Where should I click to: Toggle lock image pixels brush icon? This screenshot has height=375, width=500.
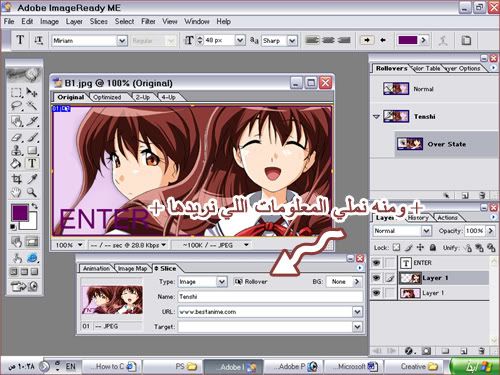408,247
